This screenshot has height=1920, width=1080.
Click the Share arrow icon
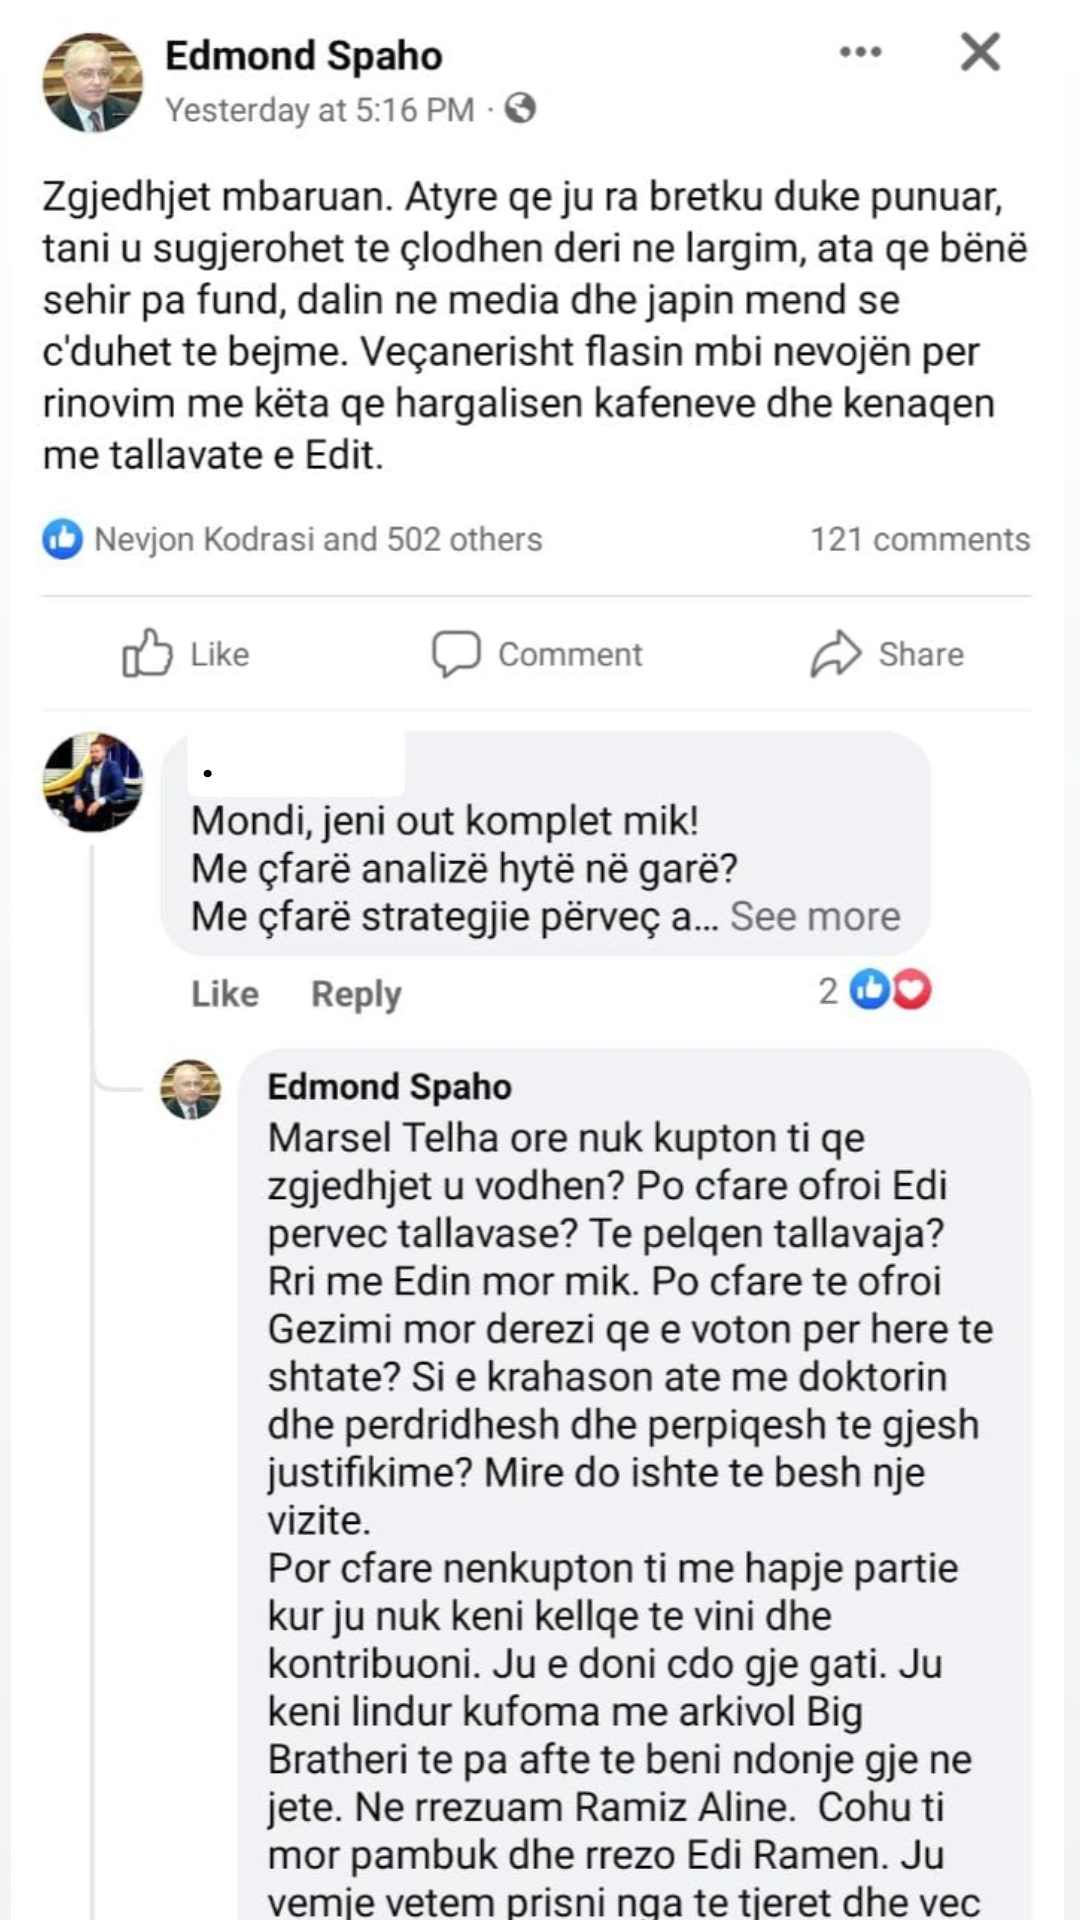point(835,653)
